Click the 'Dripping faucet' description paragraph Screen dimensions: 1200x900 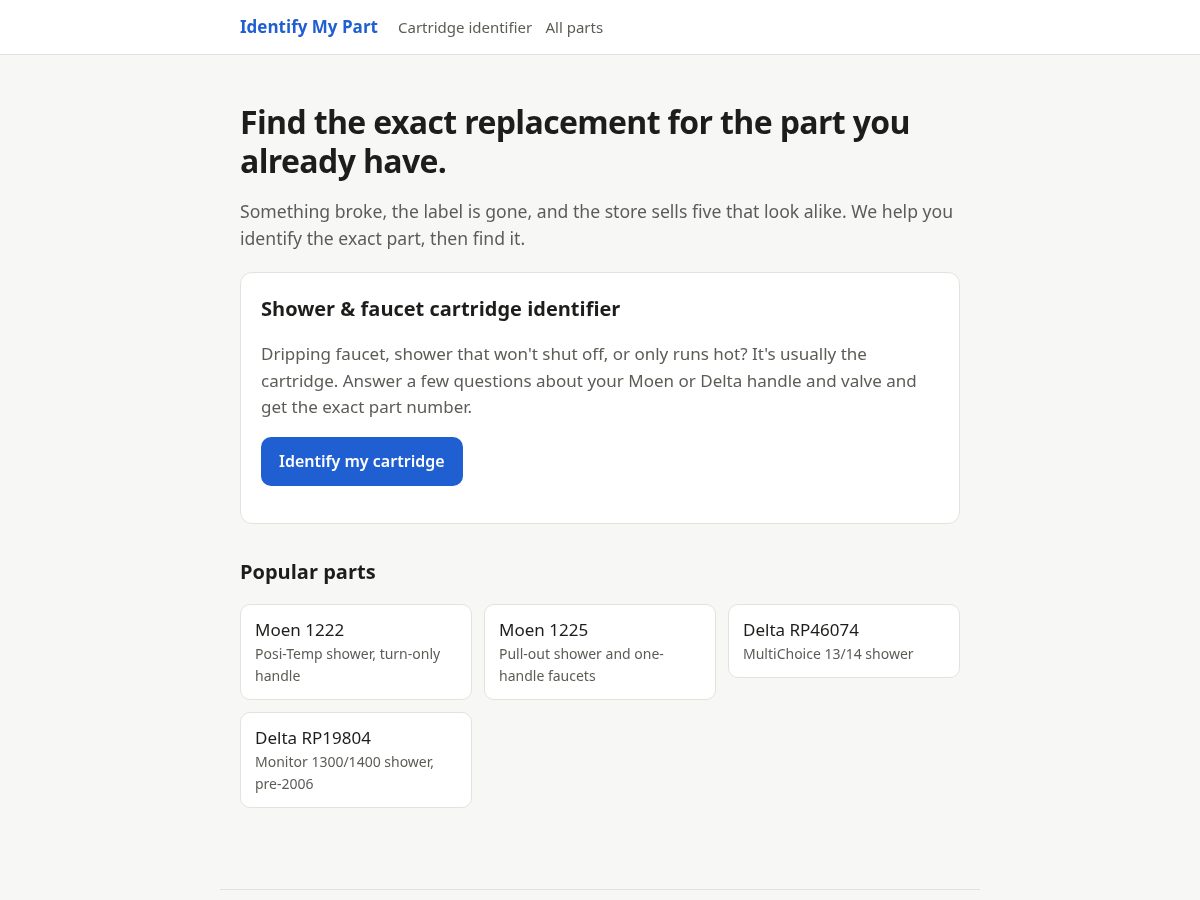click(589, 381)
